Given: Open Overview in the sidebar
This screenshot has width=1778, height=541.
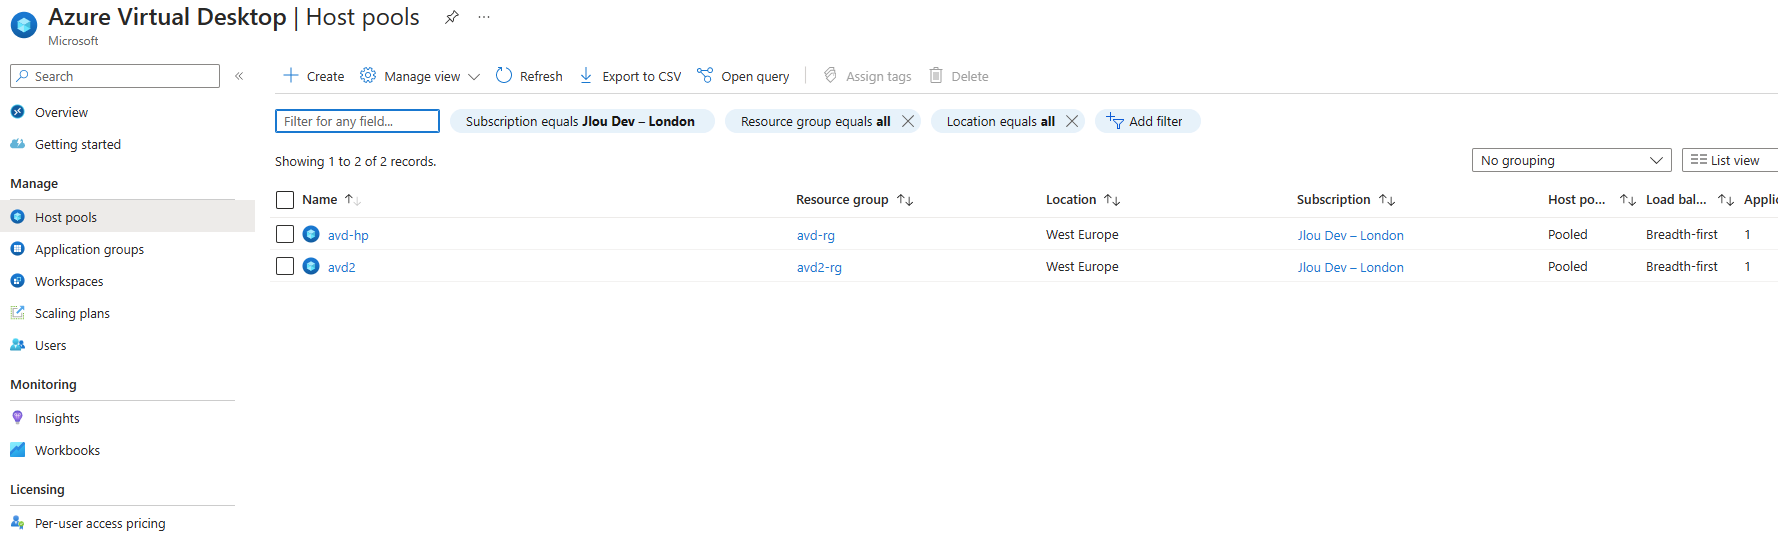Looking at the screenshot, I should click(61, 112).
